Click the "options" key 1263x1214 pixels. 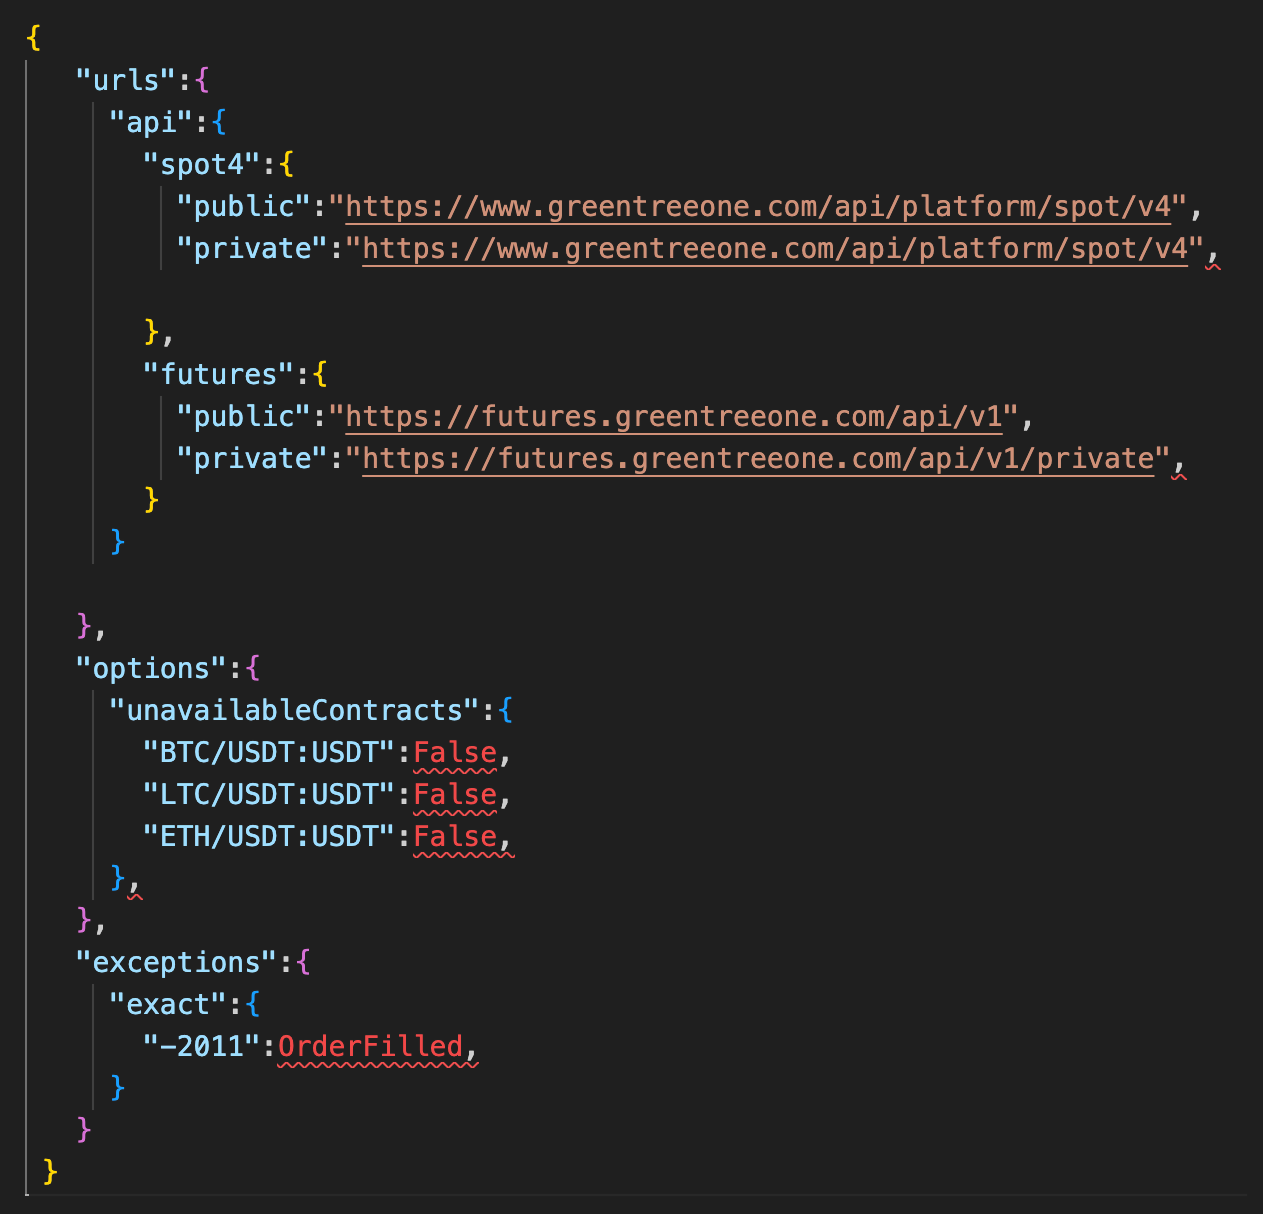coord(151,668)
